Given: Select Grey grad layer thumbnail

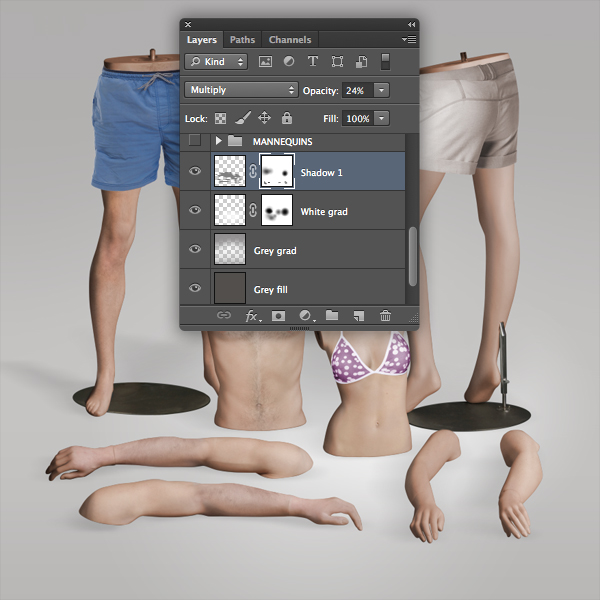Looking at the screenshot, I should coord(230,249).
